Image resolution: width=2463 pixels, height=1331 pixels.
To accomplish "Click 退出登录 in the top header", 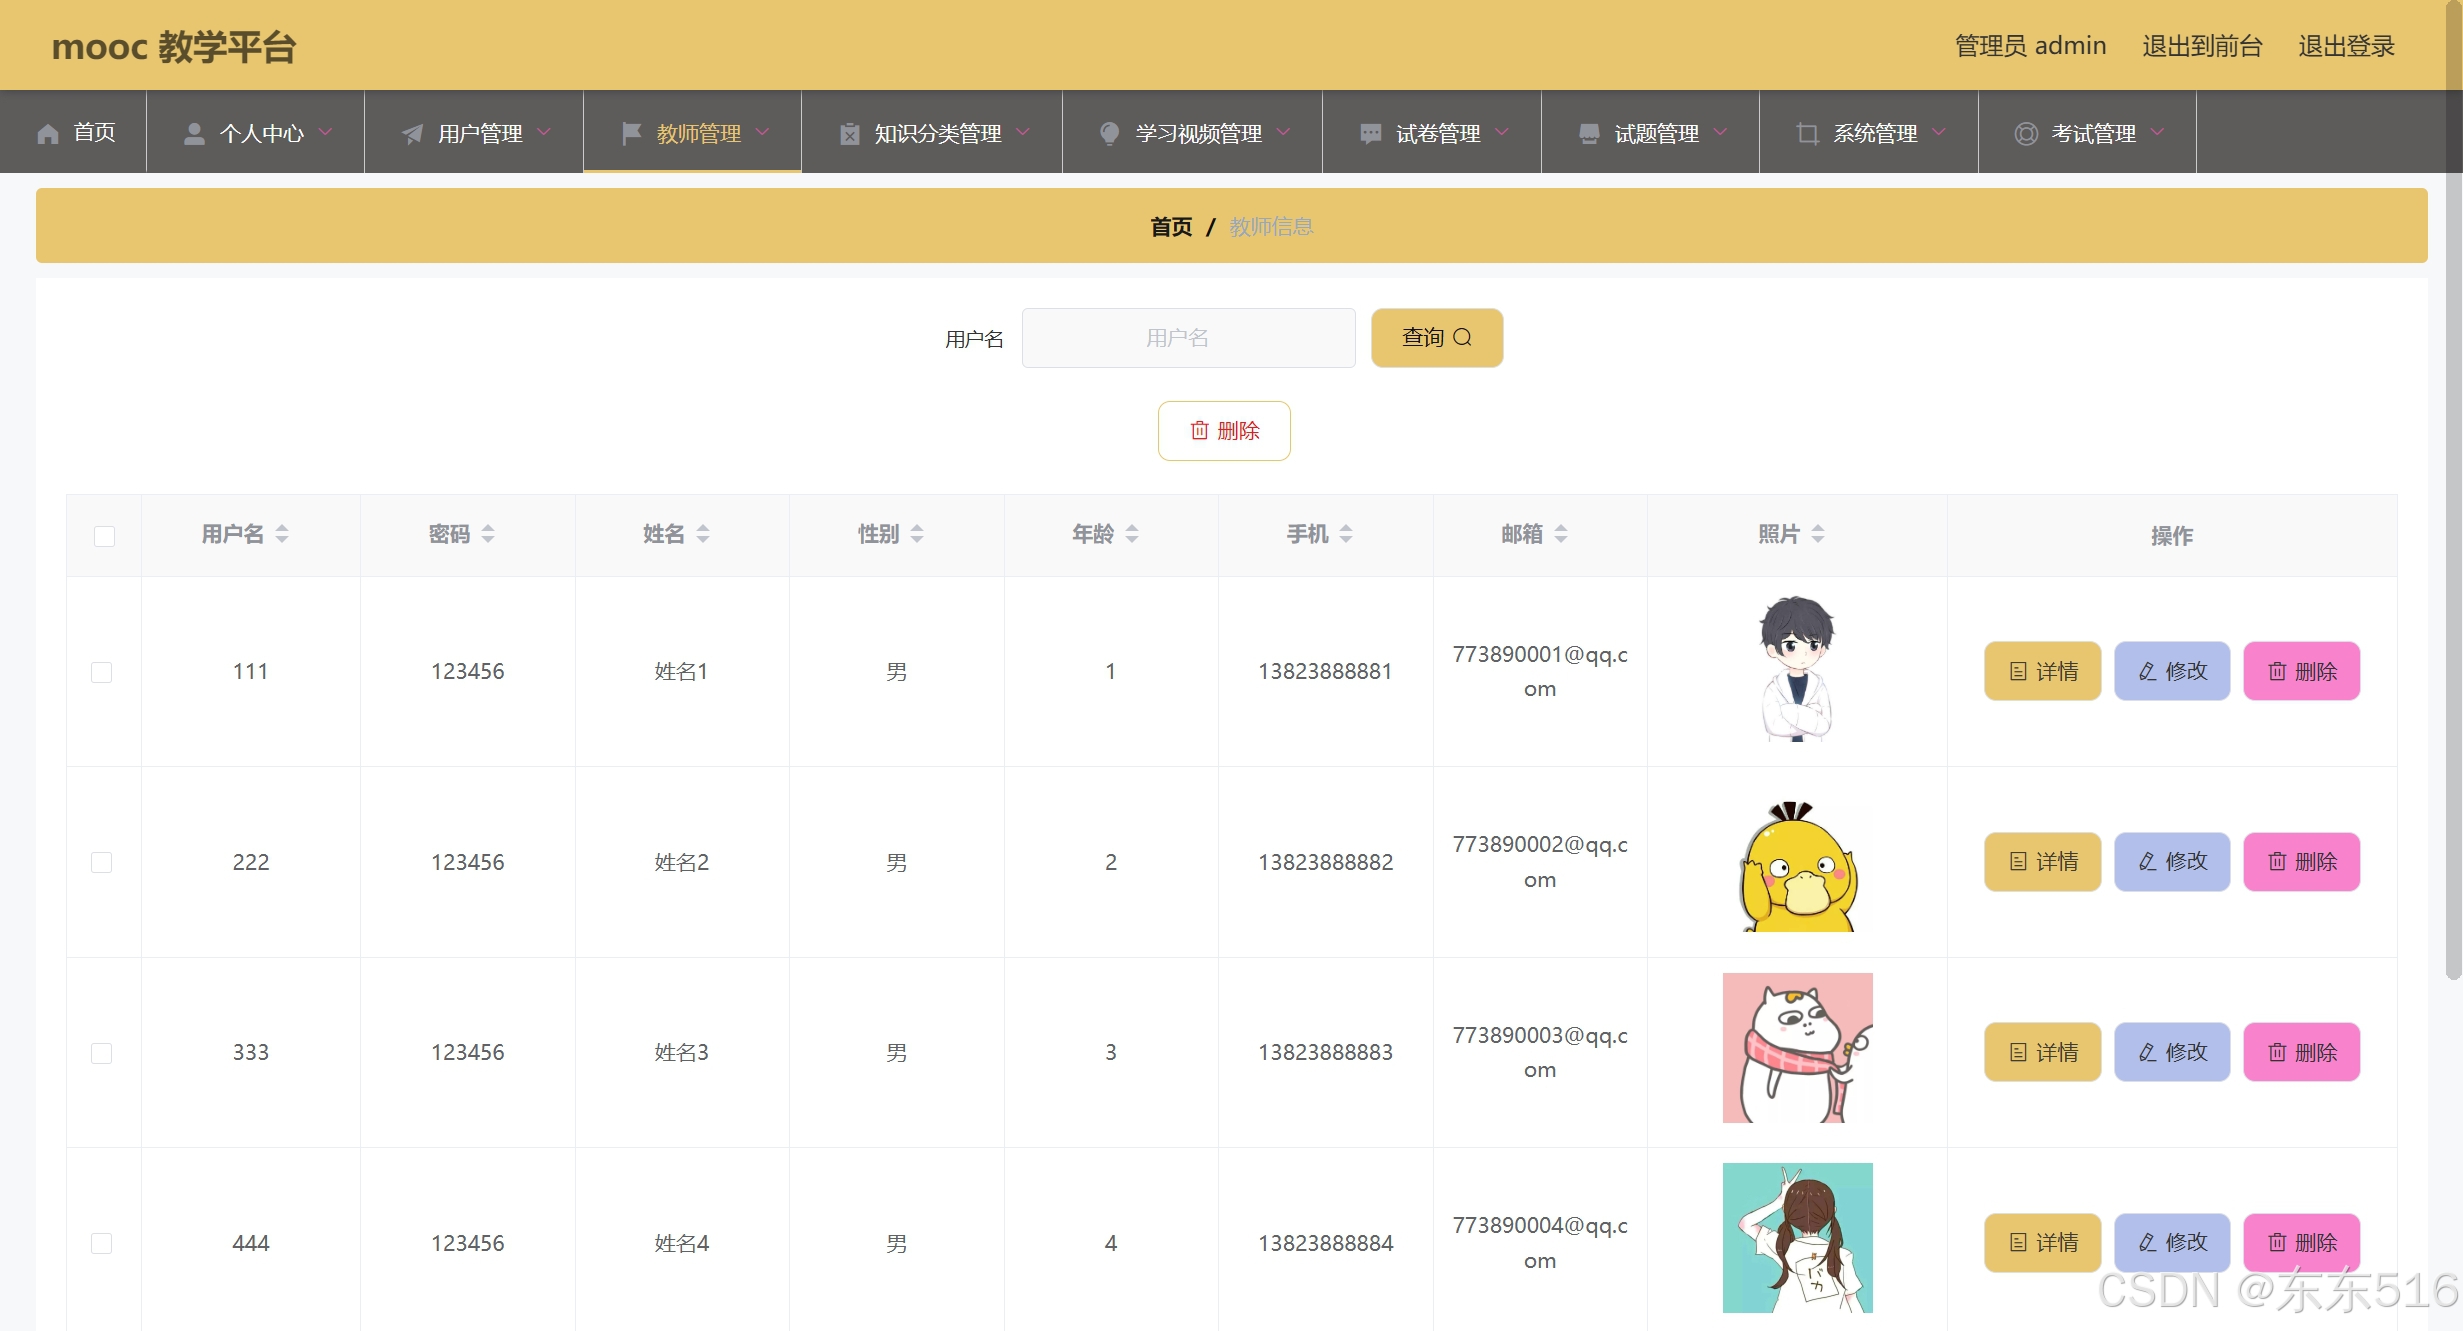I will [x=2345, y=46].
